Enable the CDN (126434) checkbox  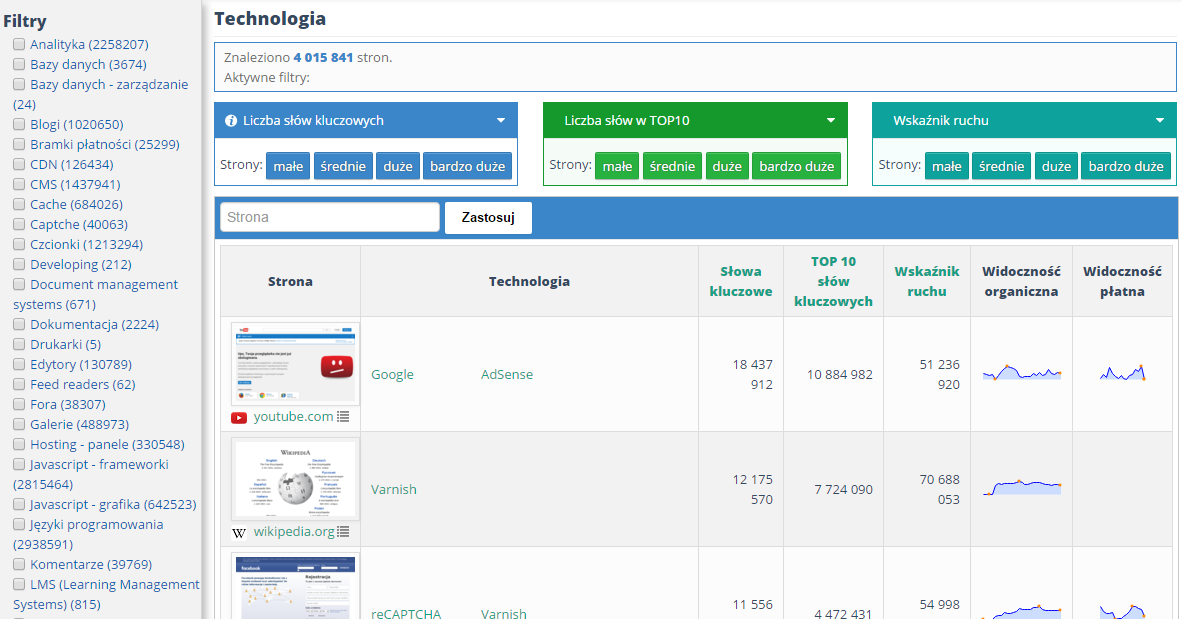[19, 164]
